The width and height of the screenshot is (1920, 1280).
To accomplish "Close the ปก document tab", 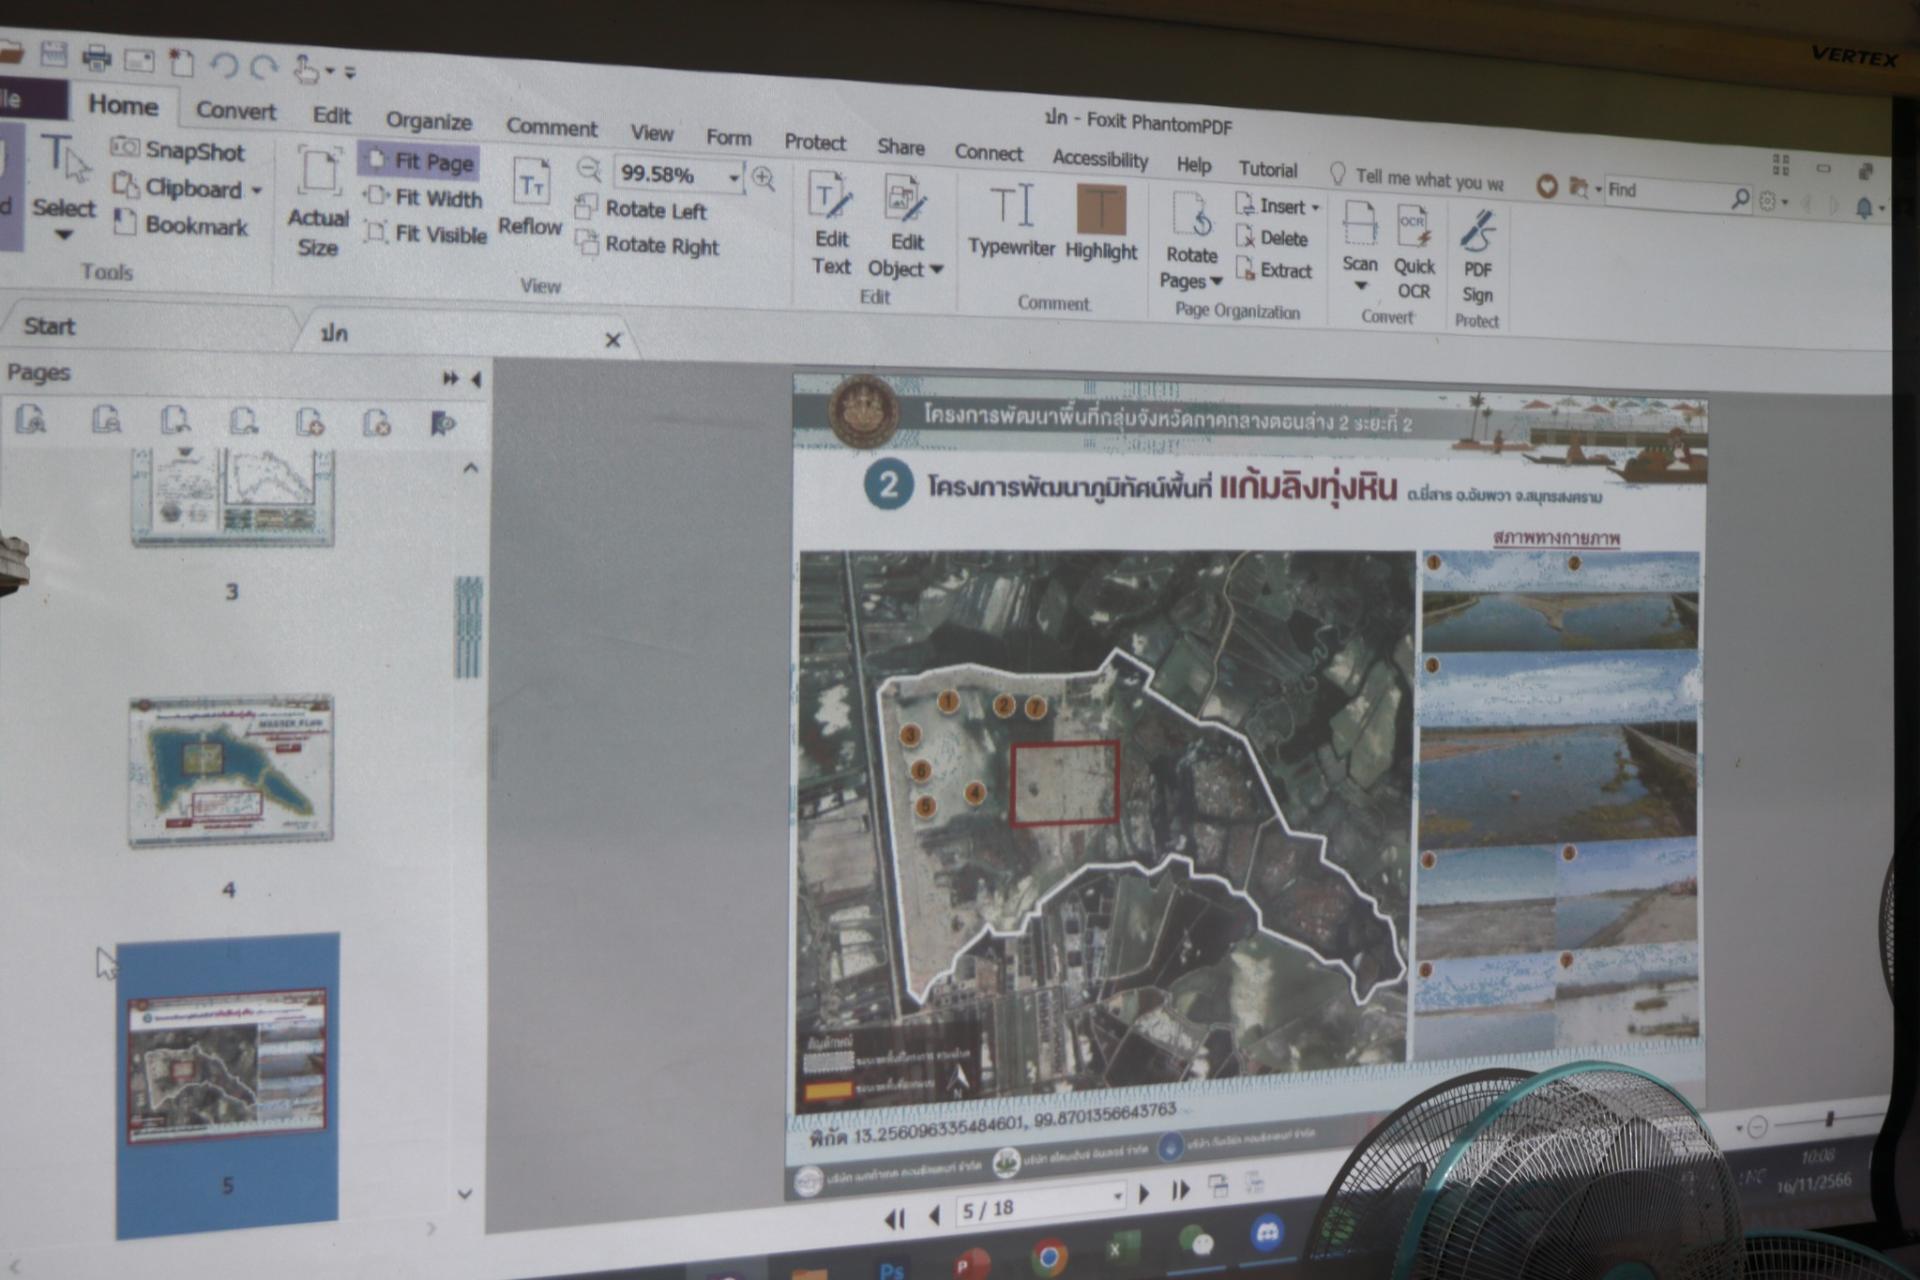I will click(x=613, y=340).
